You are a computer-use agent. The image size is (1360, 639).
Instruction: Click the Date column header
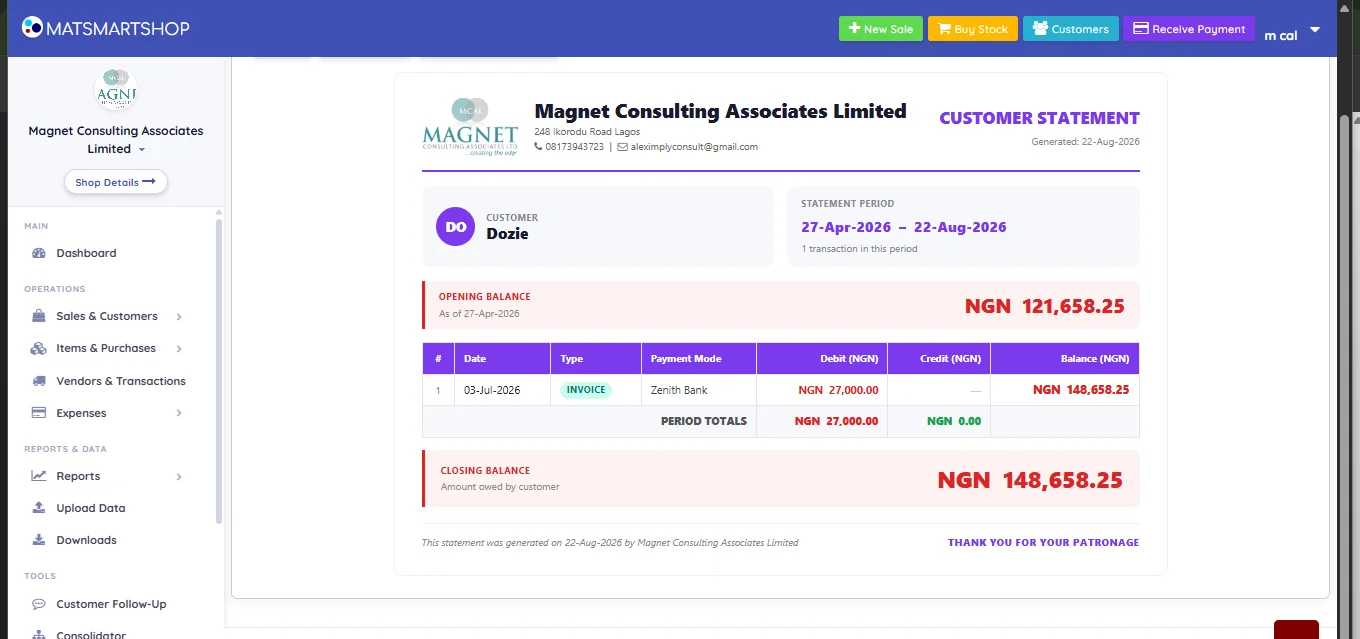502,359
